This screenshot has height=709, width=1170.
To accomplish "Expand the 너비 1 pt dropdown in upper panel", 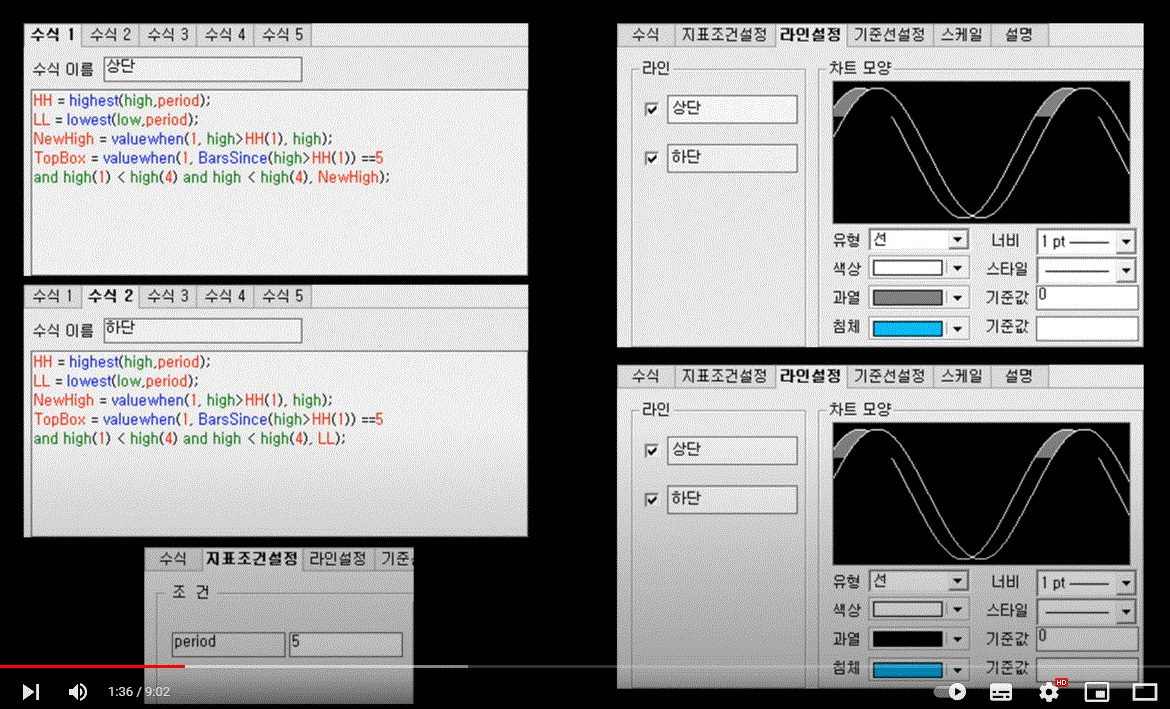I will click(x=1126, y=242).
